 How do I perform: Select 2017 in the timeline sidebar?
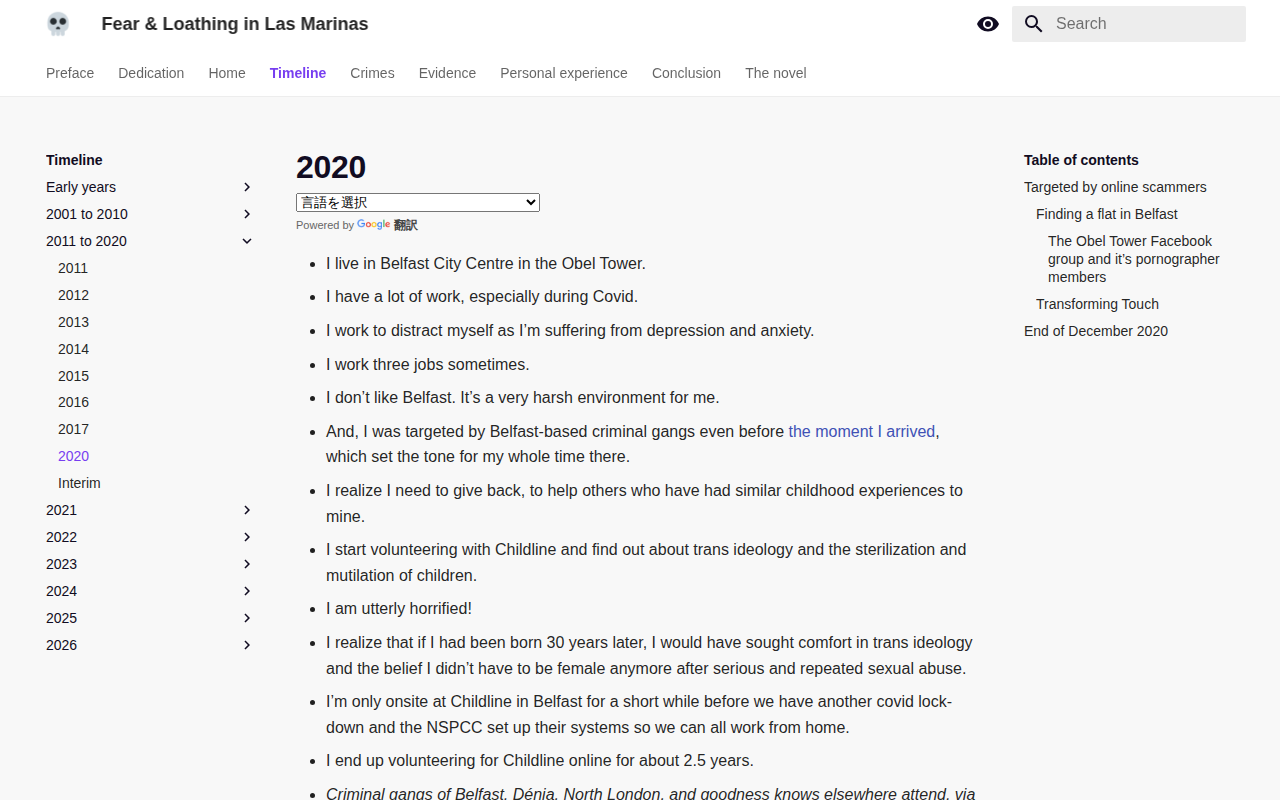73,429
